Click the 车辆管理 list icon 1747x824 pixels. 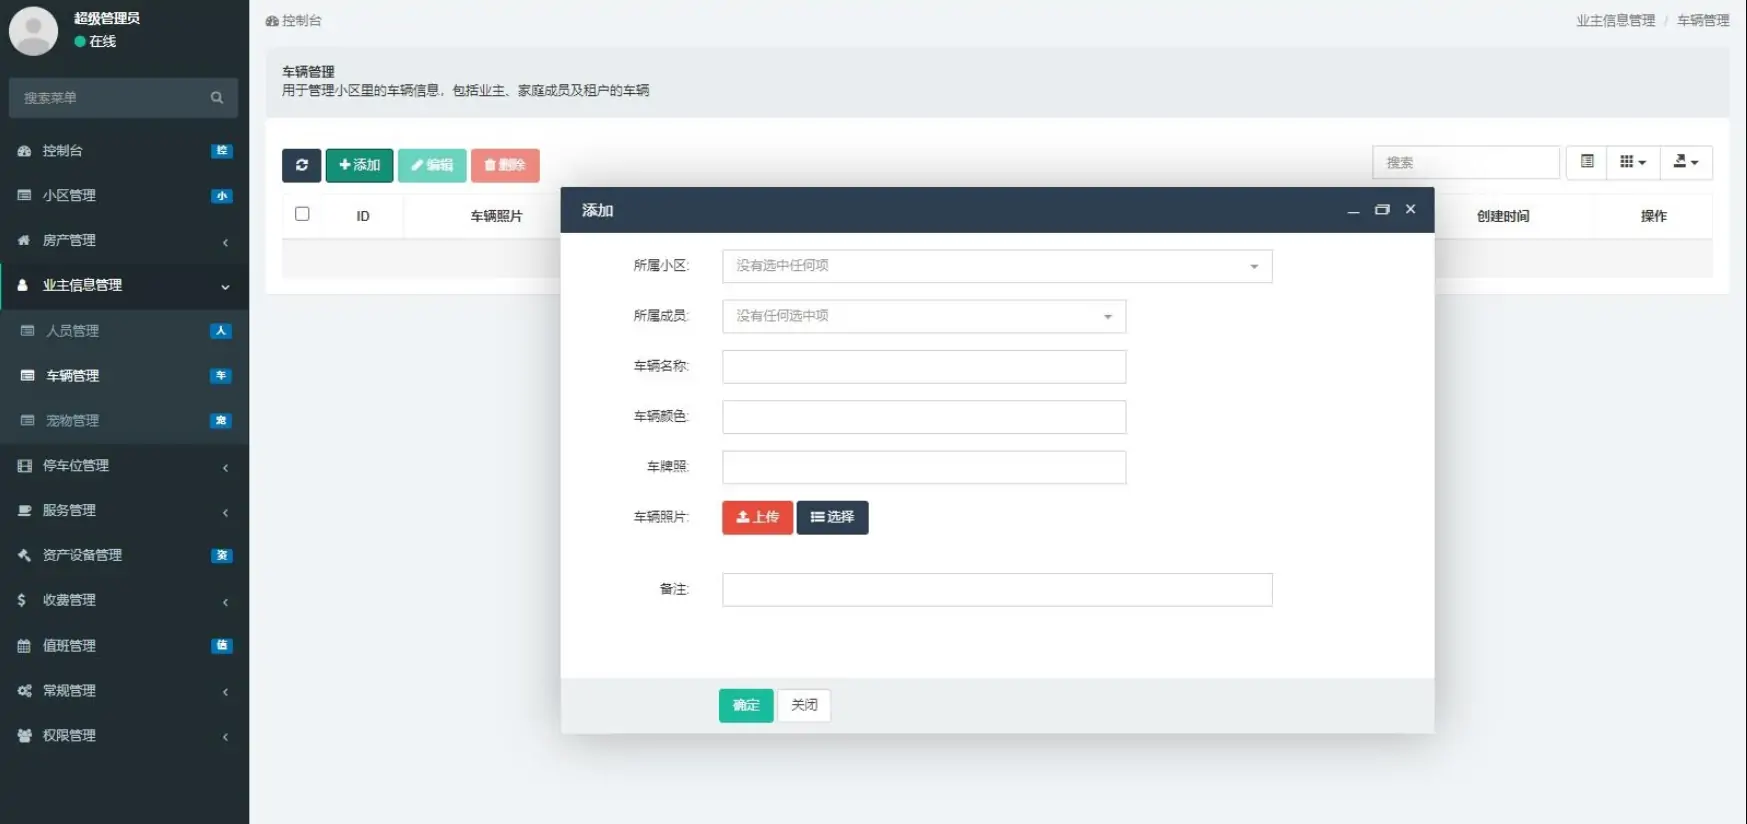tap(28, 376)
